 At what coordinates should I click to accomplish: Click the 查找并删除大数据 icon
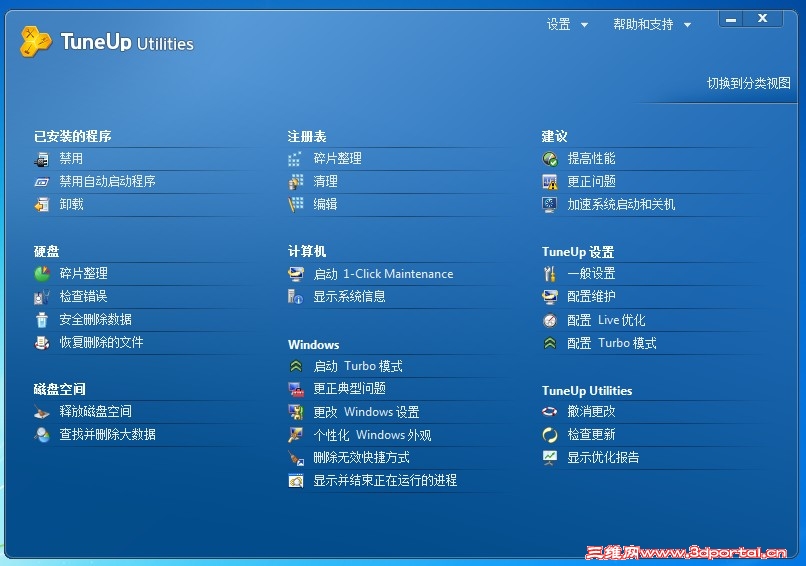tap(42, 435)
